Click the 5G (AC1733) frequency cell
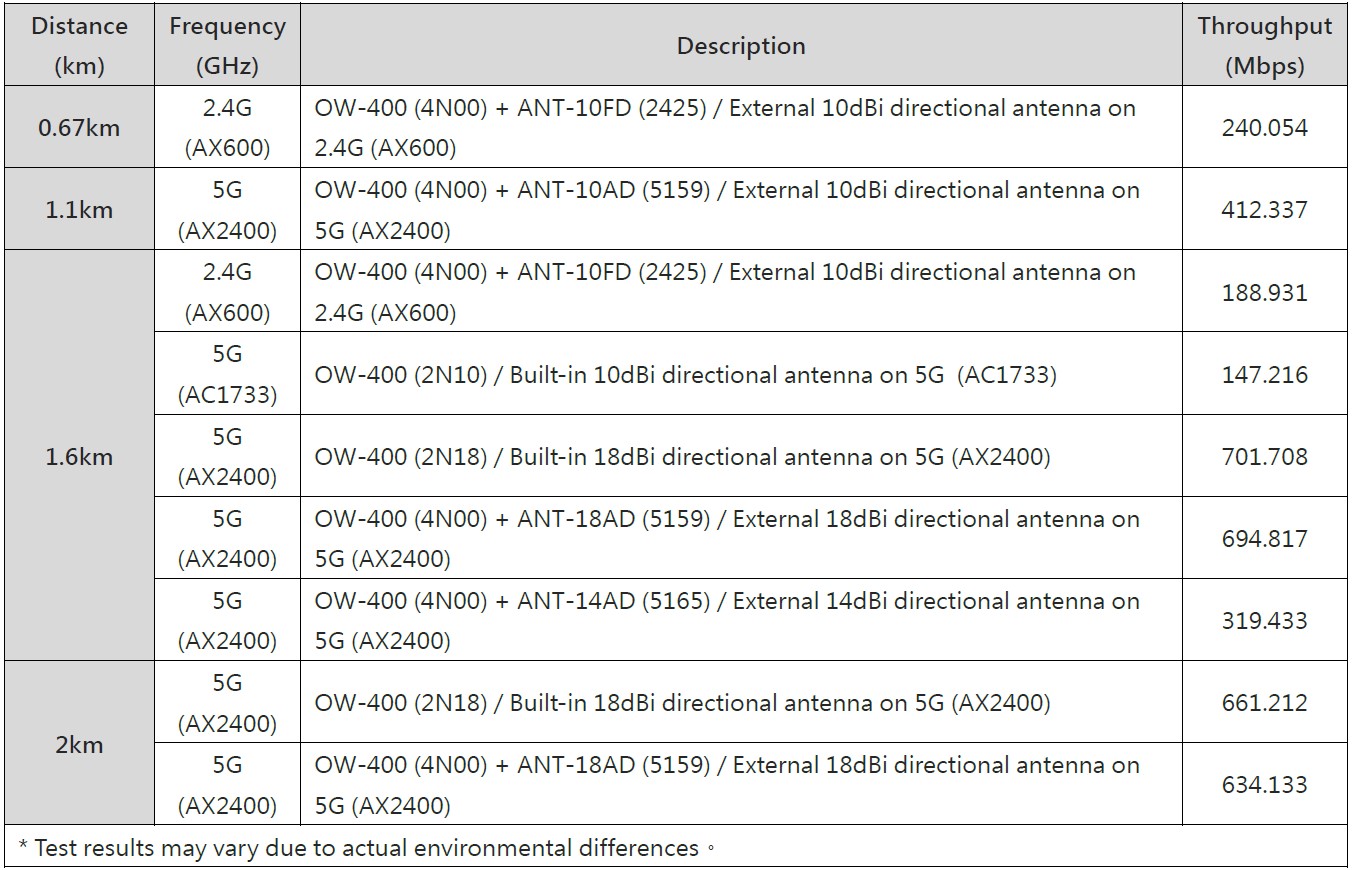The height and width of the screenshot is (870, 1352). [227, 375]
